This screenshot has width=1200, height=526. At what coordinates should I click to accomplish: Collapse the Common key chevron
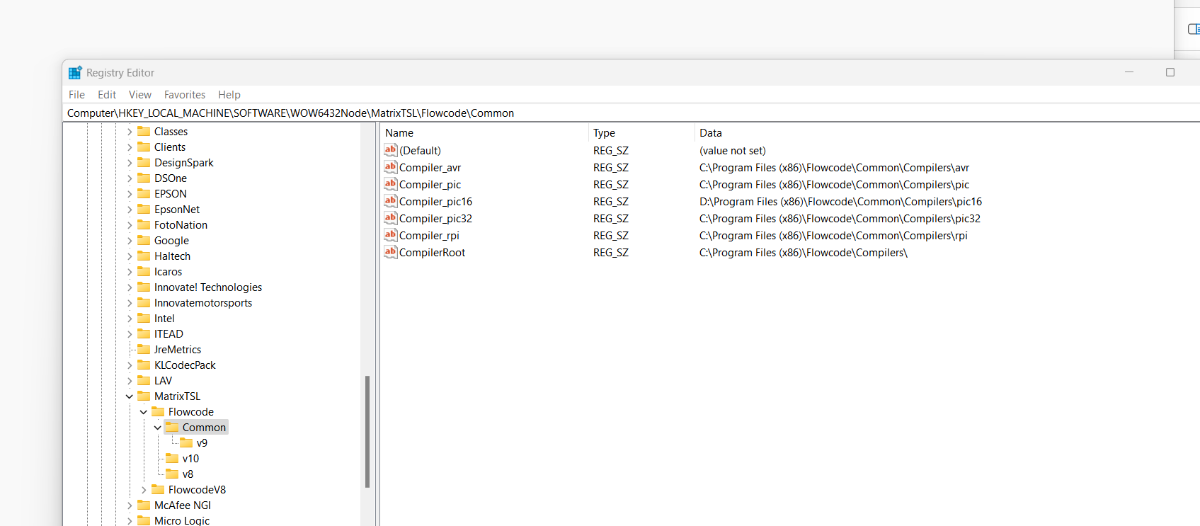point(157,427)
